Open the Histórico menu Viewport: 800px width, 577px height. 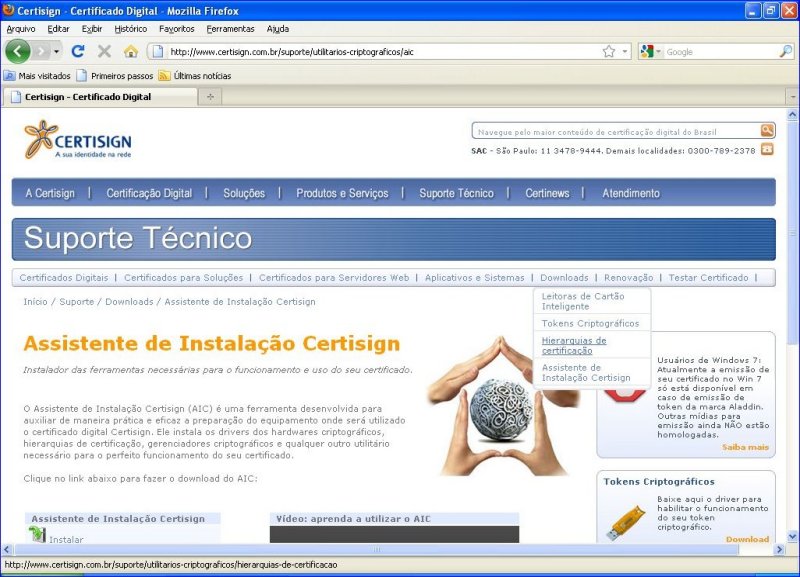[131, 29]
